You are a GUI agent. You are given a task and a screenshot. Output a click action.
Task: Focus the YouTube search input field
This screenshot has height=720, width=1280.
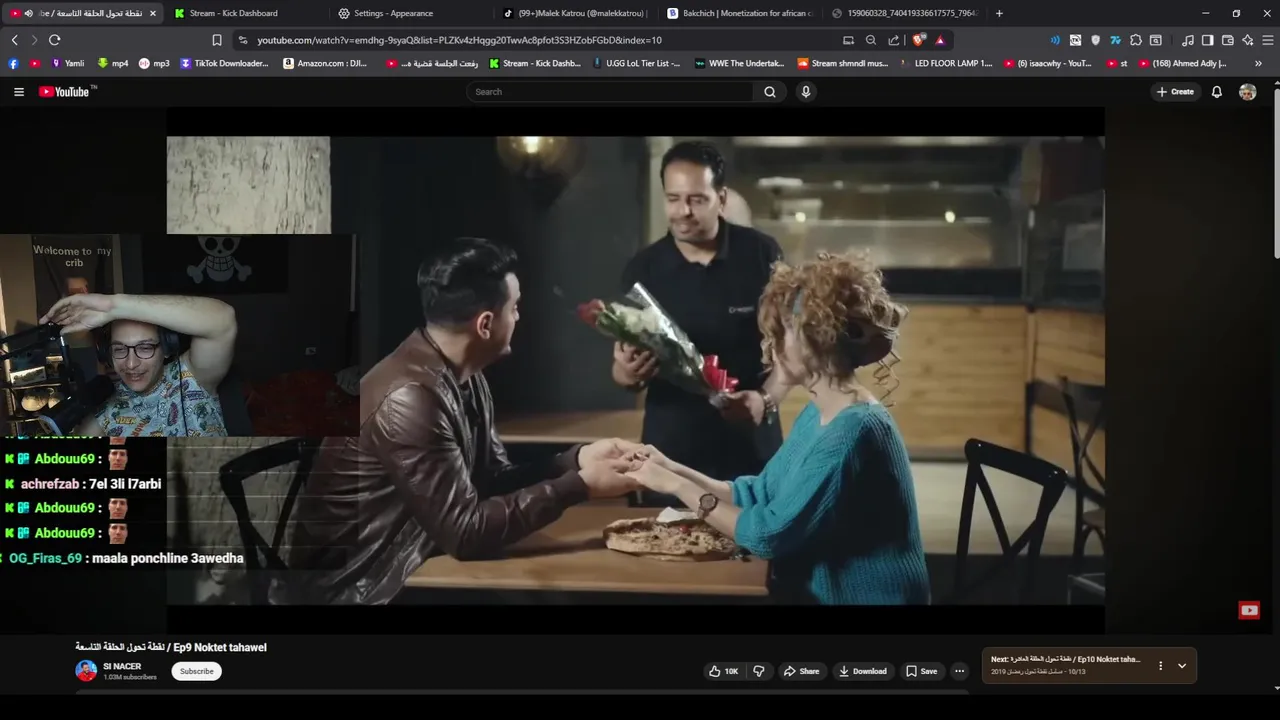click(x=610, y=92)
